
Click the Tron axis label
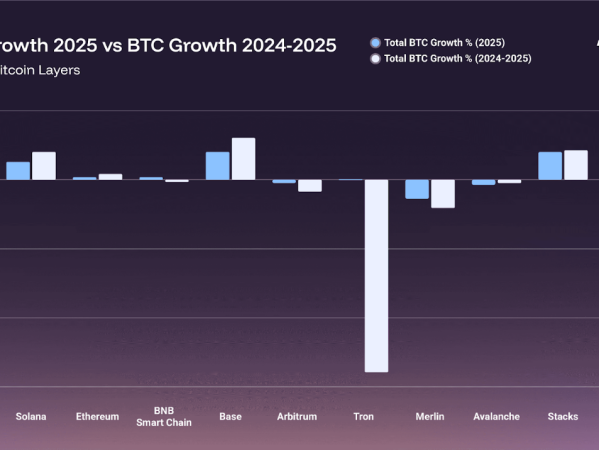point(364,416)
